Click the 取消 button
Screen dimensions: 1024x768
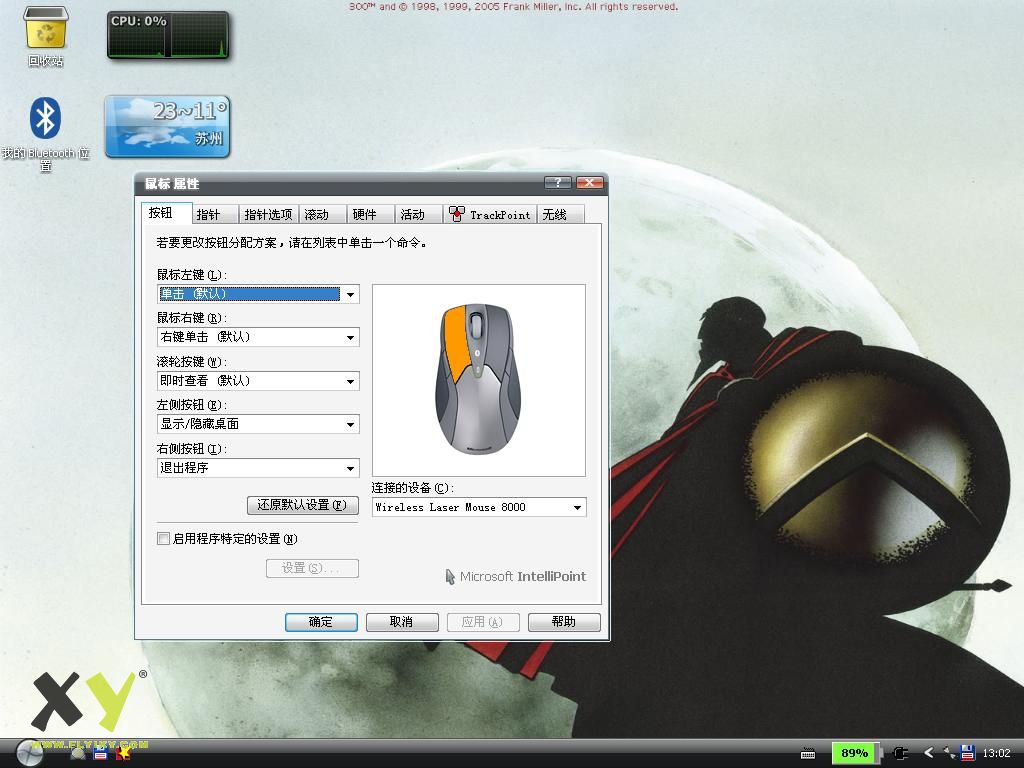point(402,622)
